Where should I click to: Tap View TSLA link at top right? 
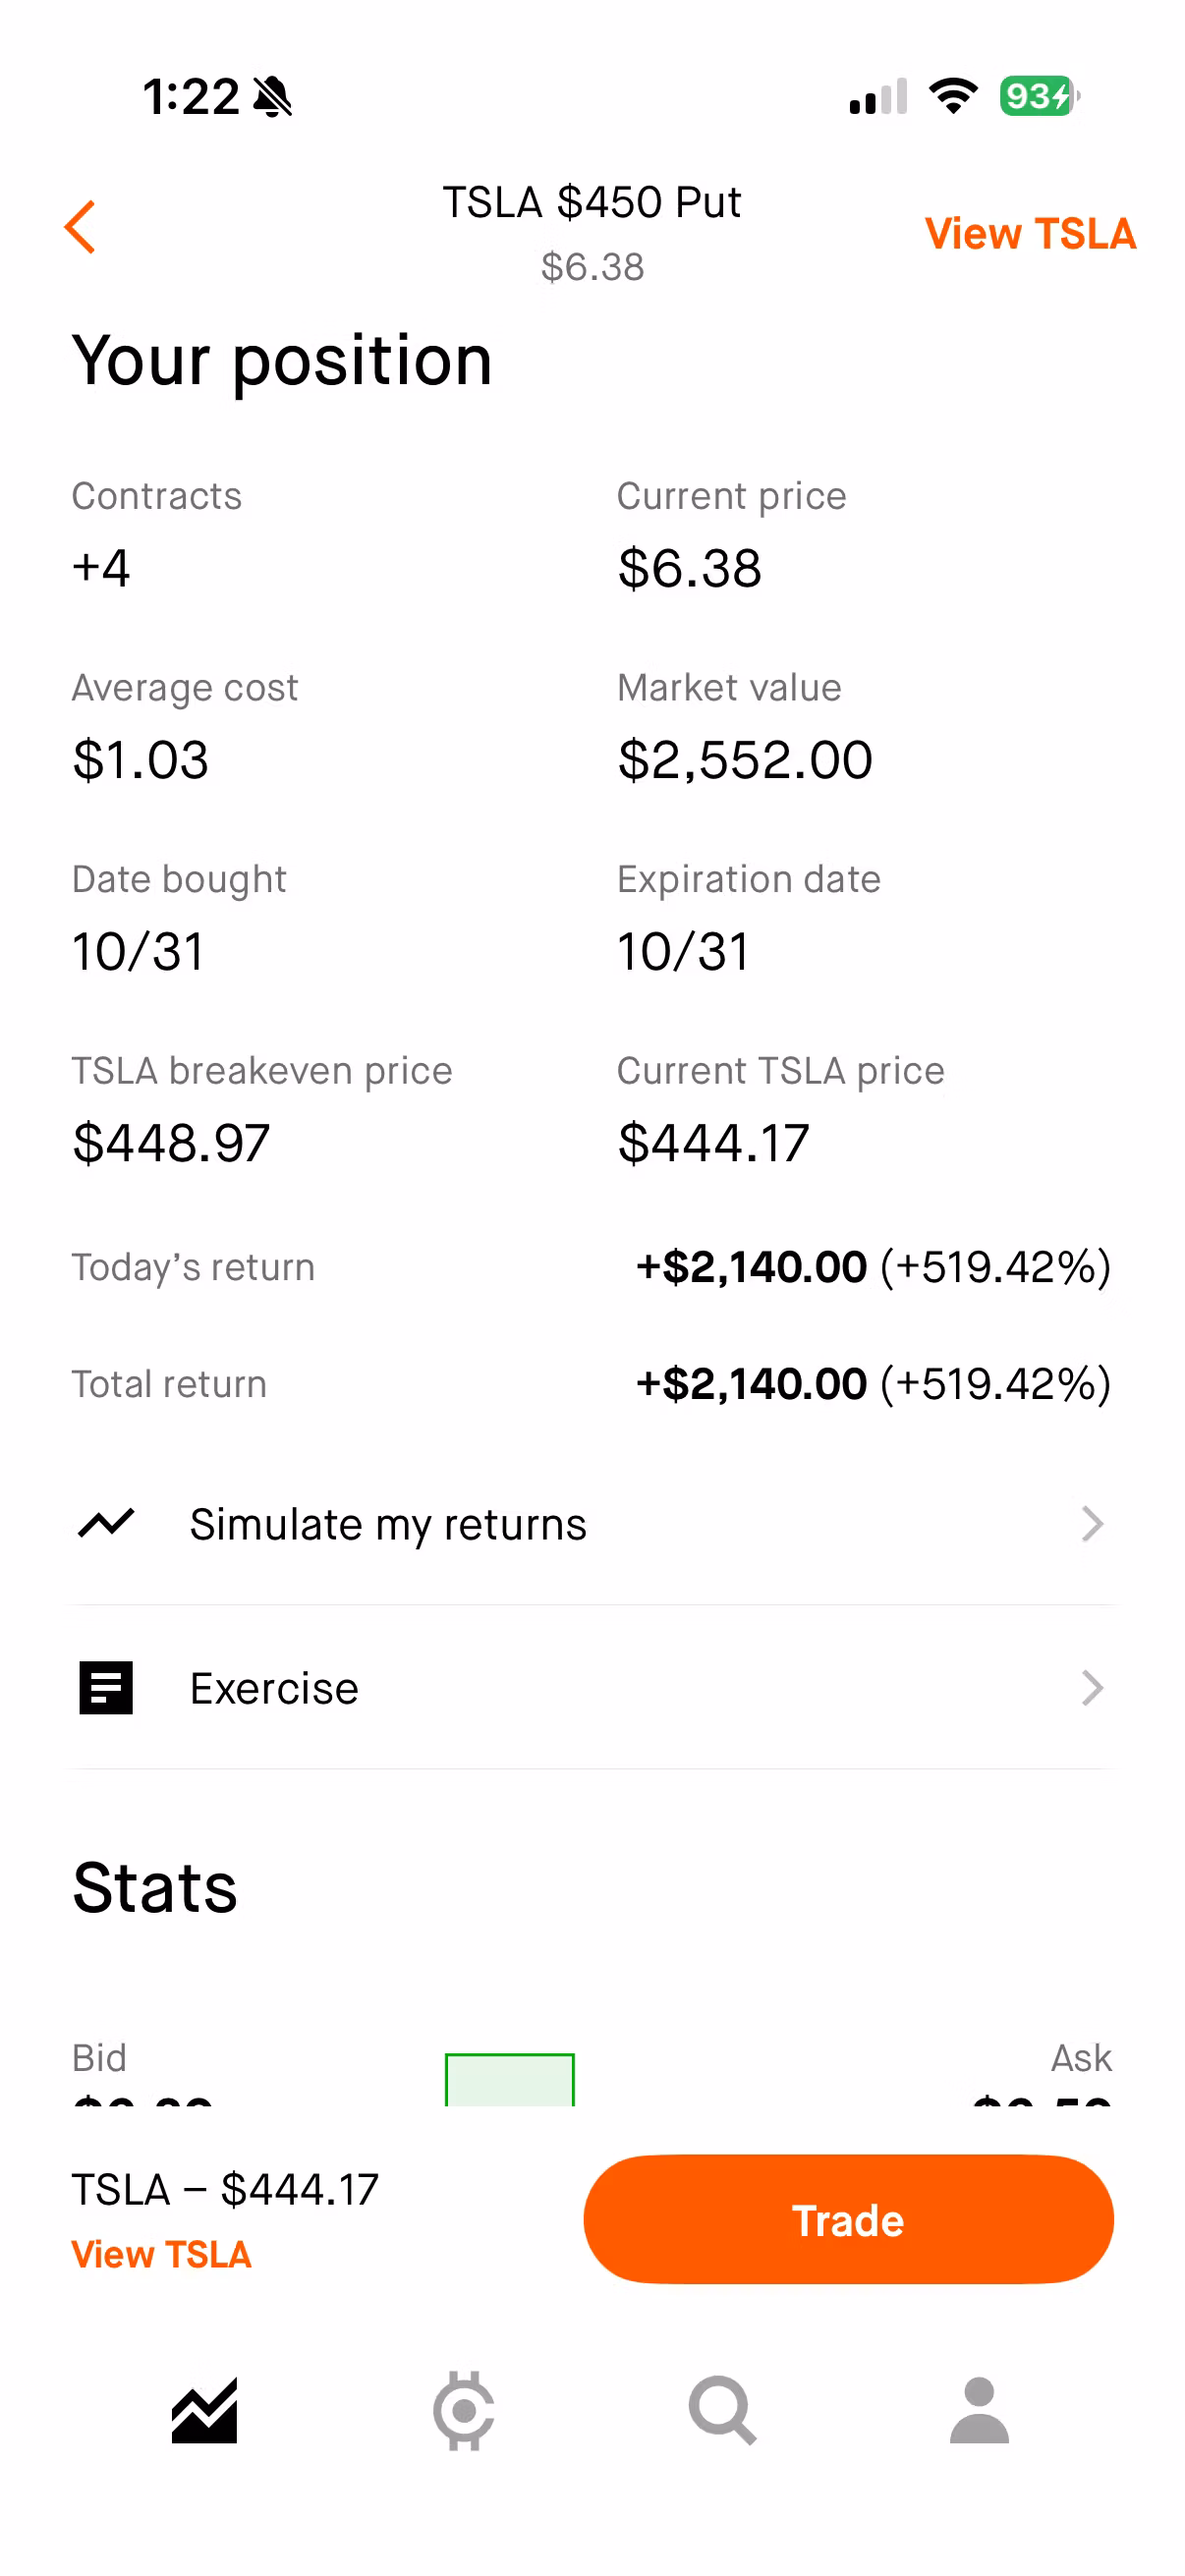point(1030,234)
